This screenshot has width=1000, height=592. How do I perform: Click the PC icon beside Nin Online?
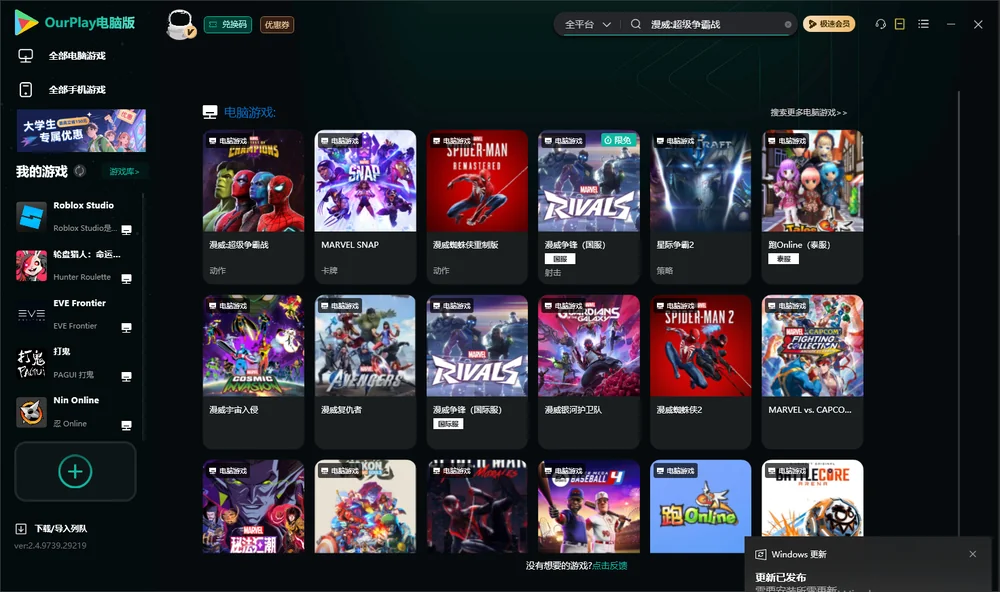point(126,426)
